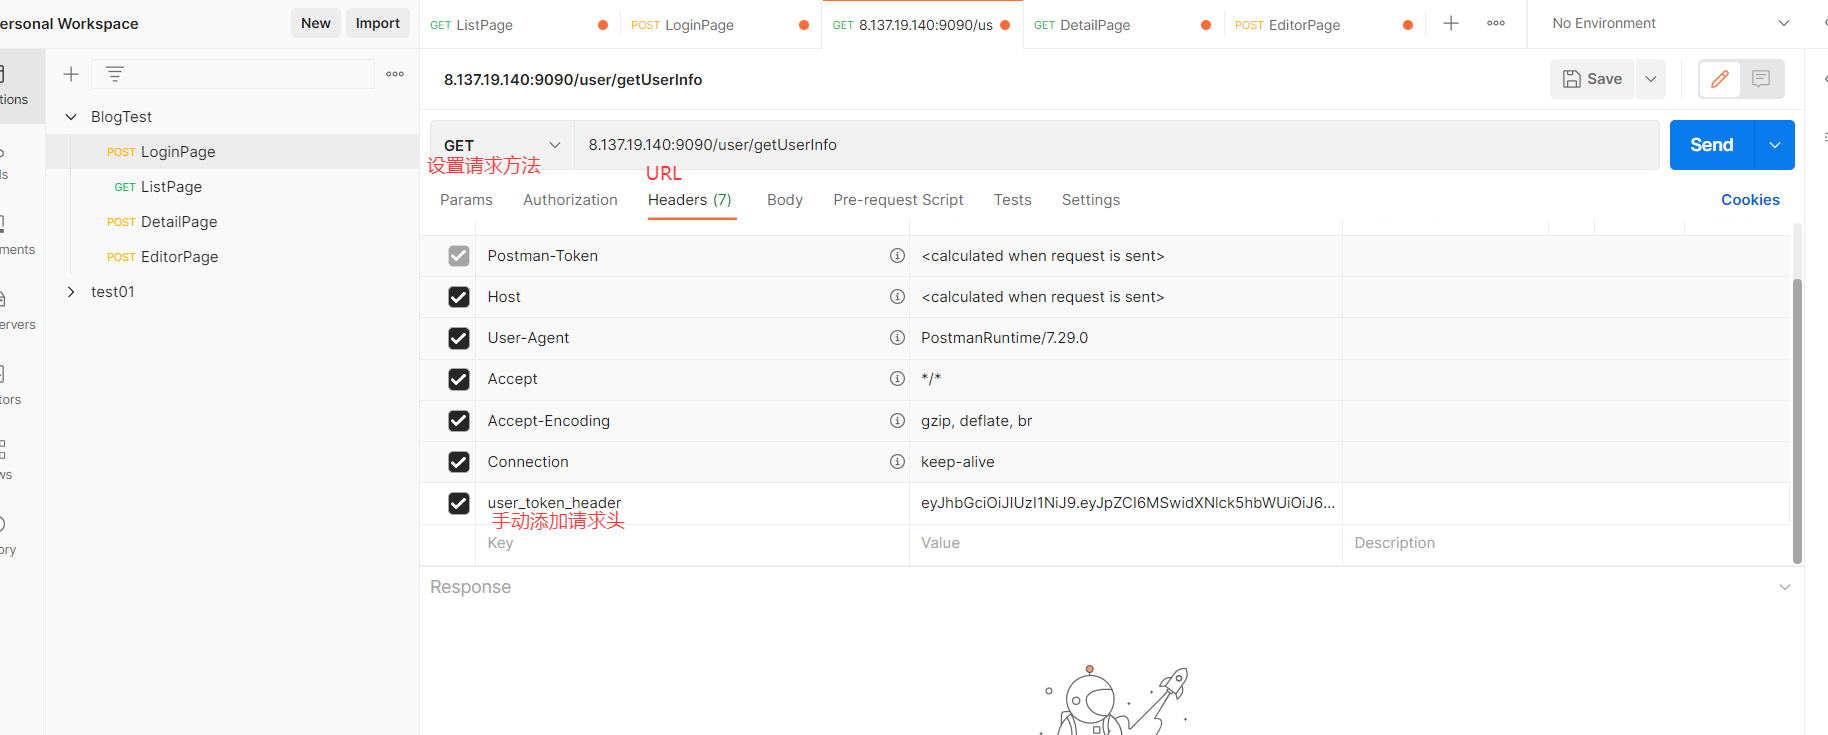The width and height of the screenshot is (1828, 735).
Task: Switch to POST EditorPage request tab
Action: click(x=1325, y=24)
